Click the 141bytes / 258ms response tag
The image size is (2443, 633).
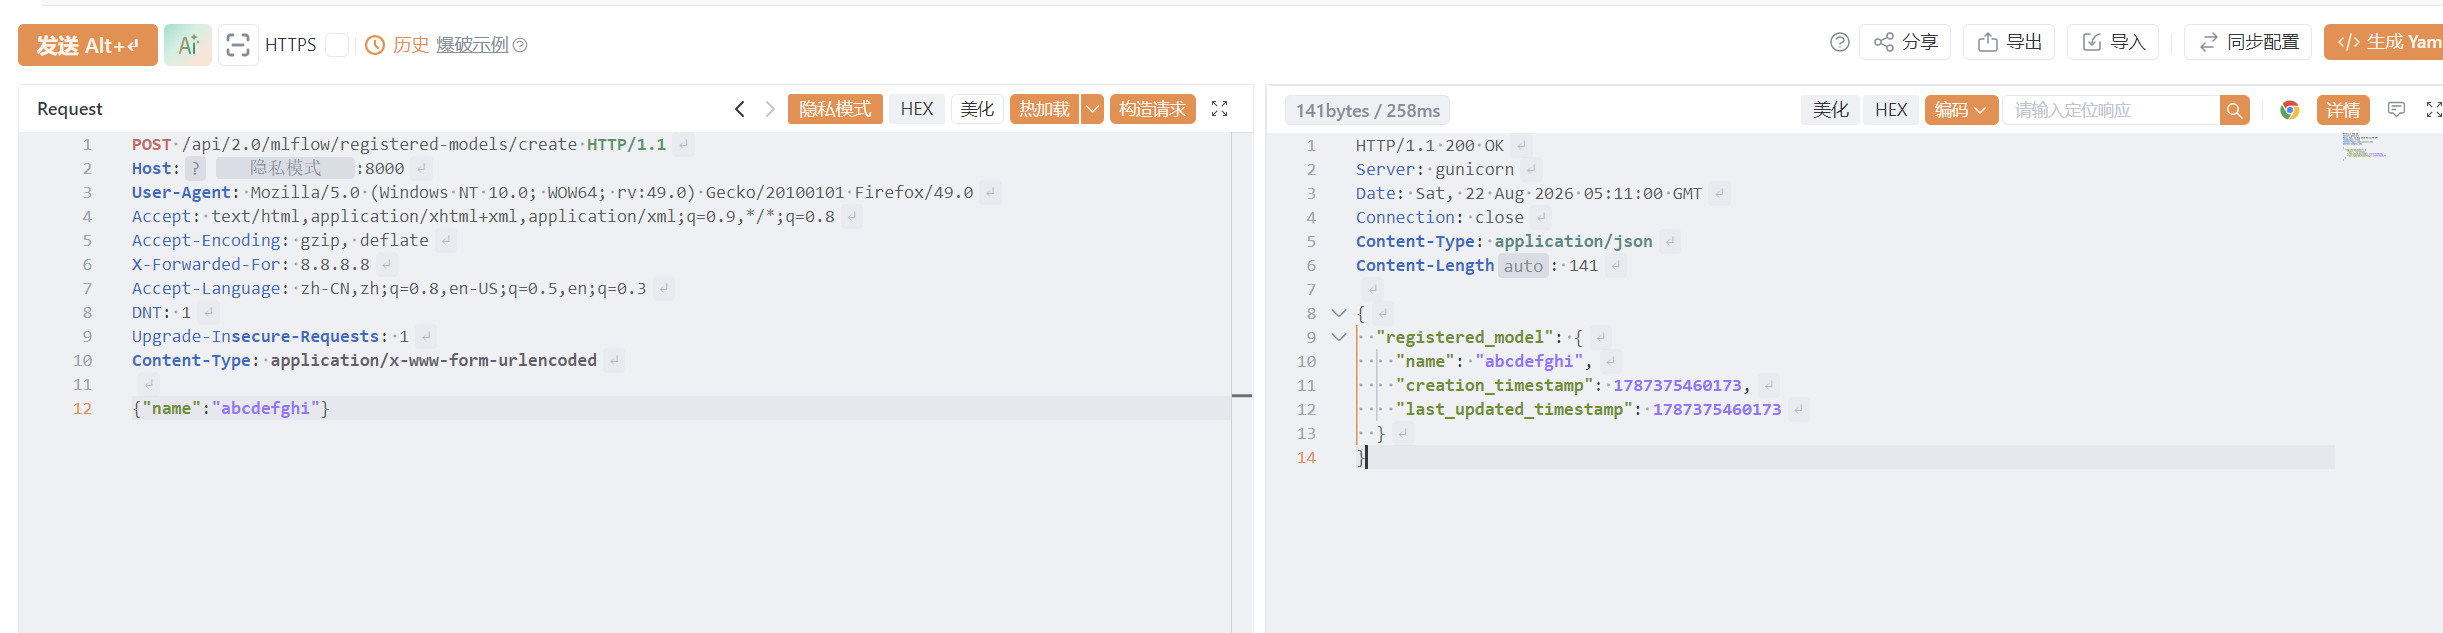[1368, 110]
